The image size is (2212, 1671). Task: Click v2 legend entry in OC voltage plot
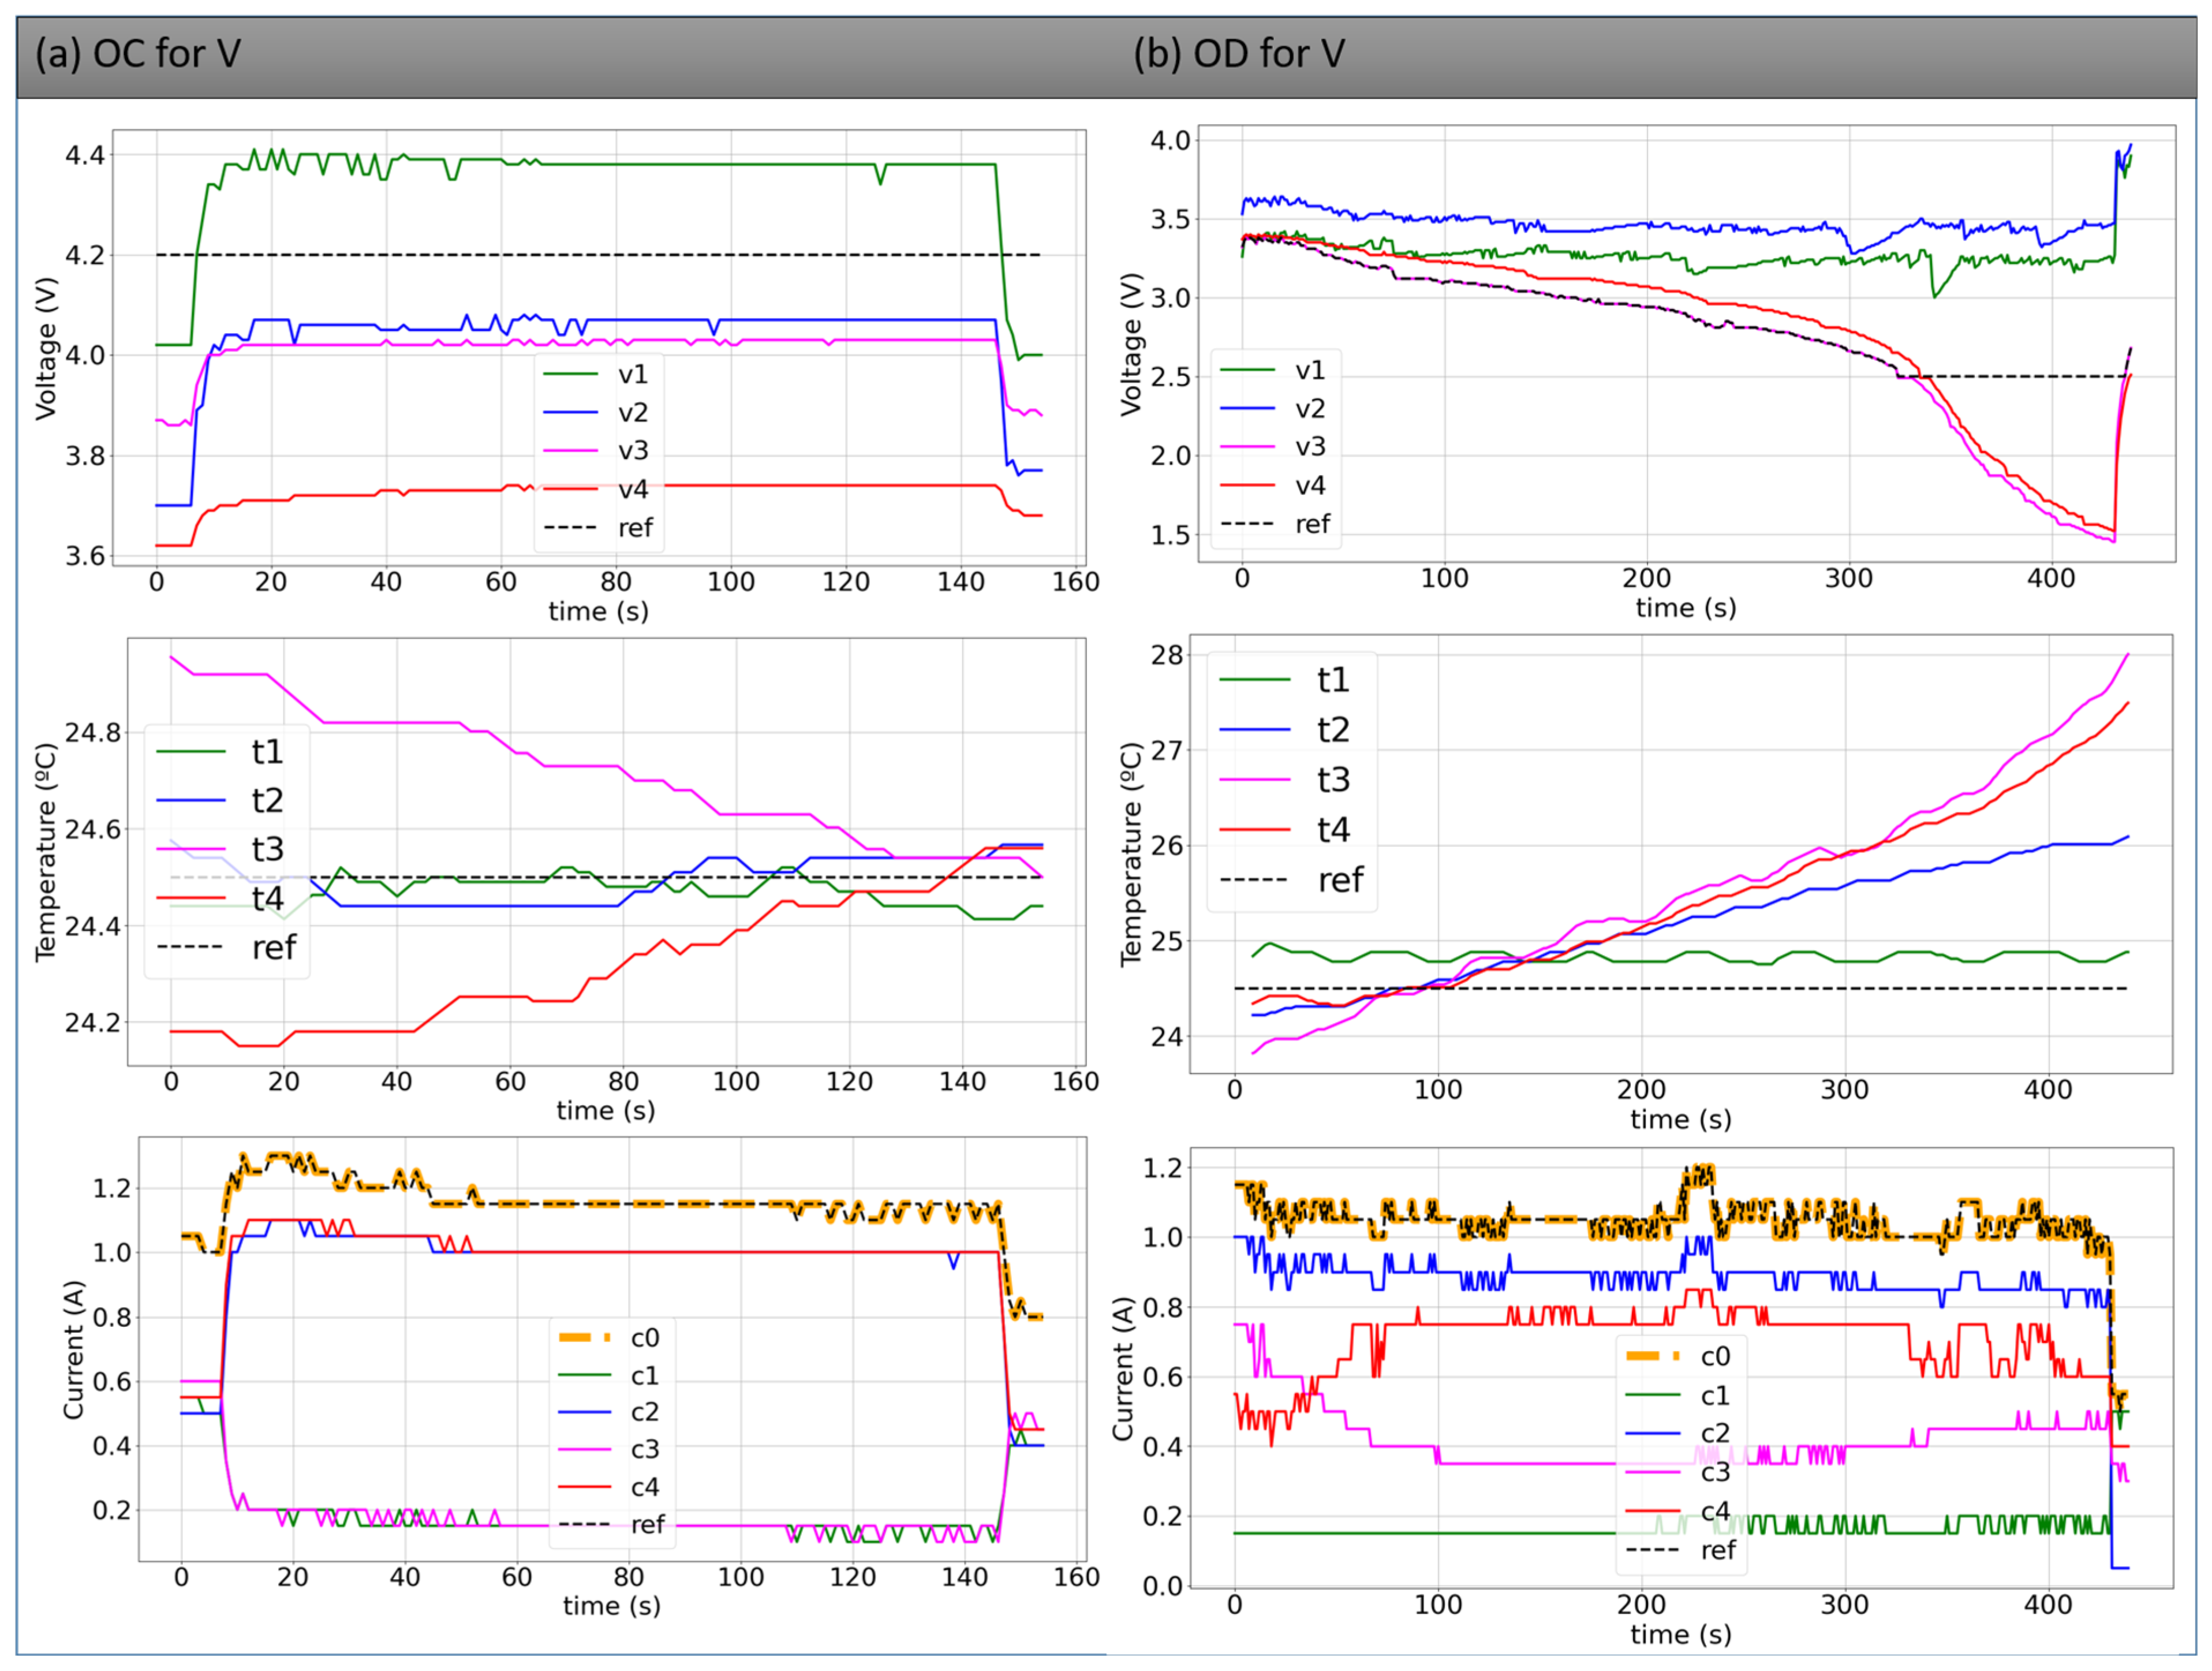click(596, 412)
